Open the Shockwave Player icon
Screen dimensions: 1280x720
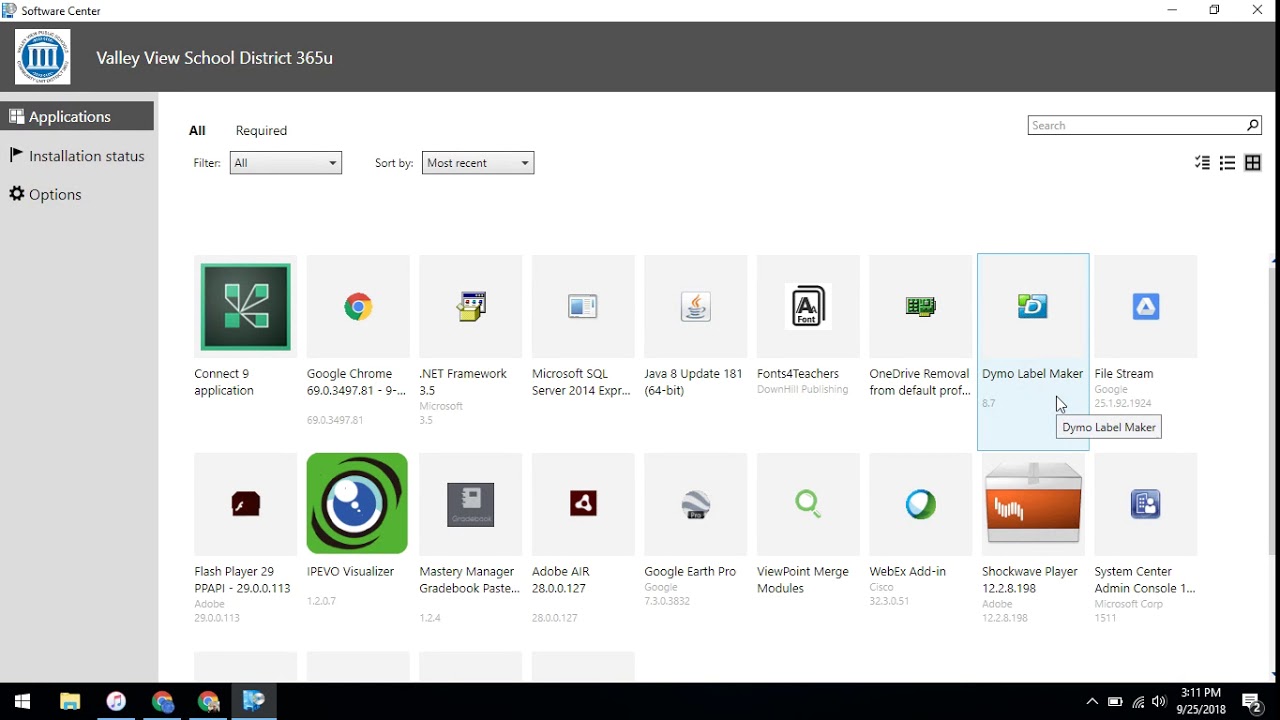click(1033, 504)
